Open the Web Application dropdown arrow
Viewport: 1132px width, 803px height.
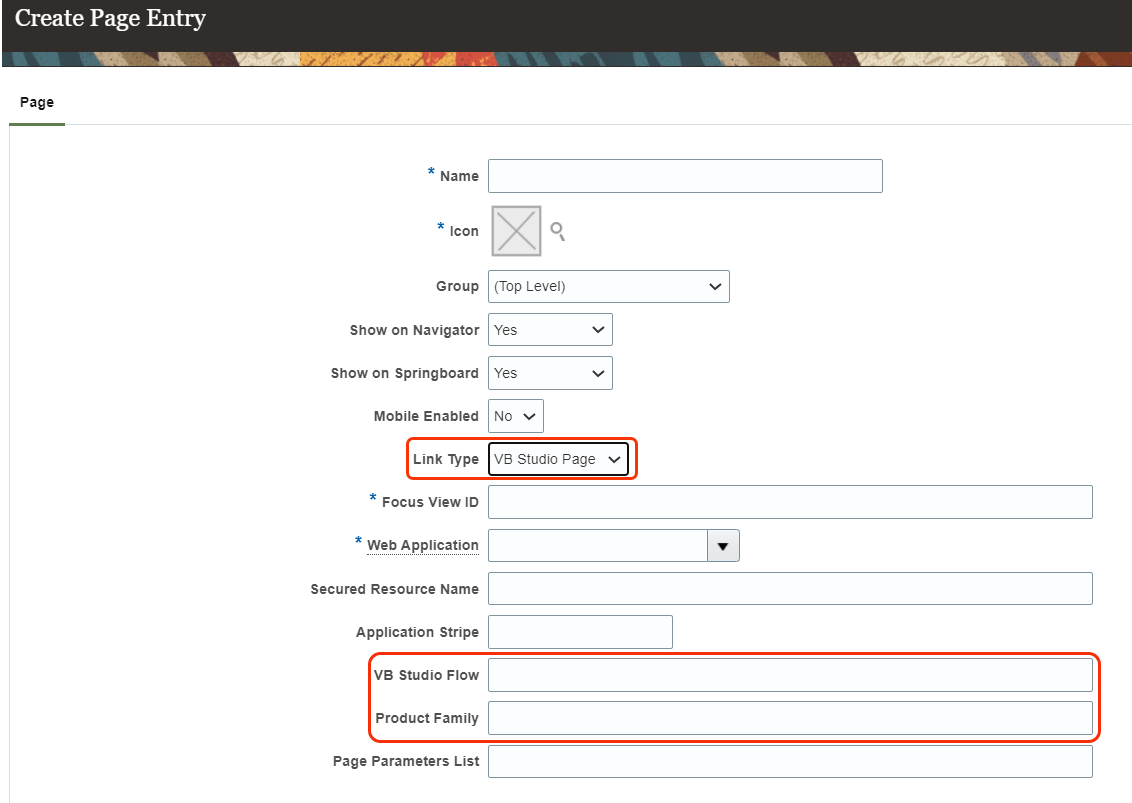click(723, 545)
